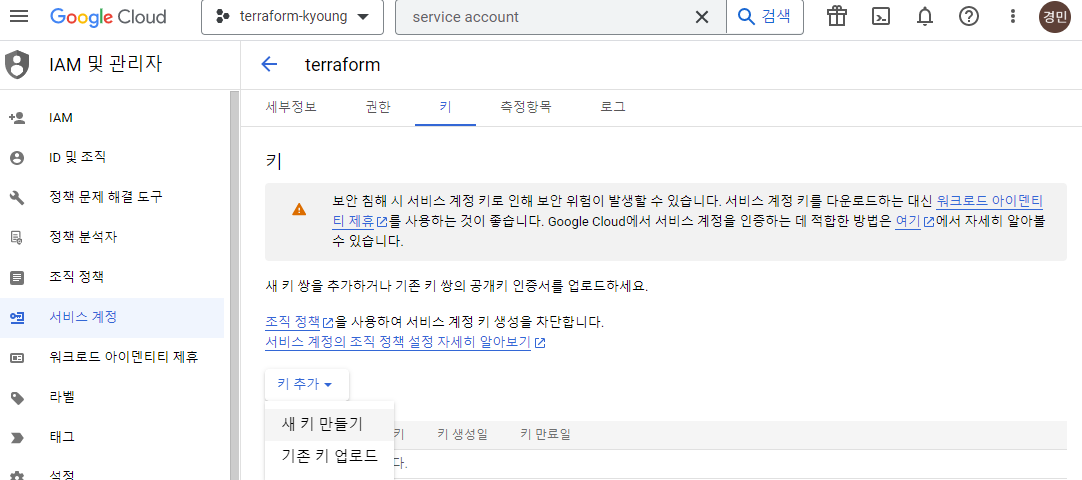1082x480 pixels.
Task: Open the hamburger navigation menu
Action: tap(19, 17)
